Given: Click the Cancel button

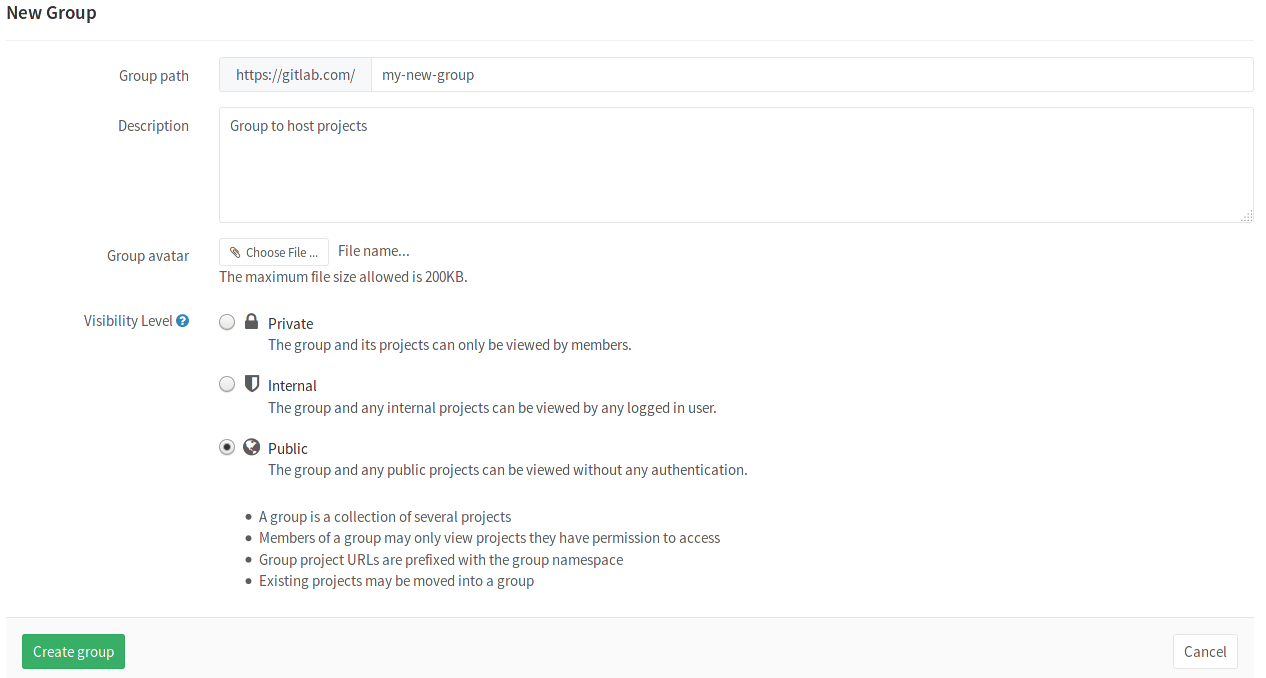Looking at the screenshot, I should tap(1205, 651).
